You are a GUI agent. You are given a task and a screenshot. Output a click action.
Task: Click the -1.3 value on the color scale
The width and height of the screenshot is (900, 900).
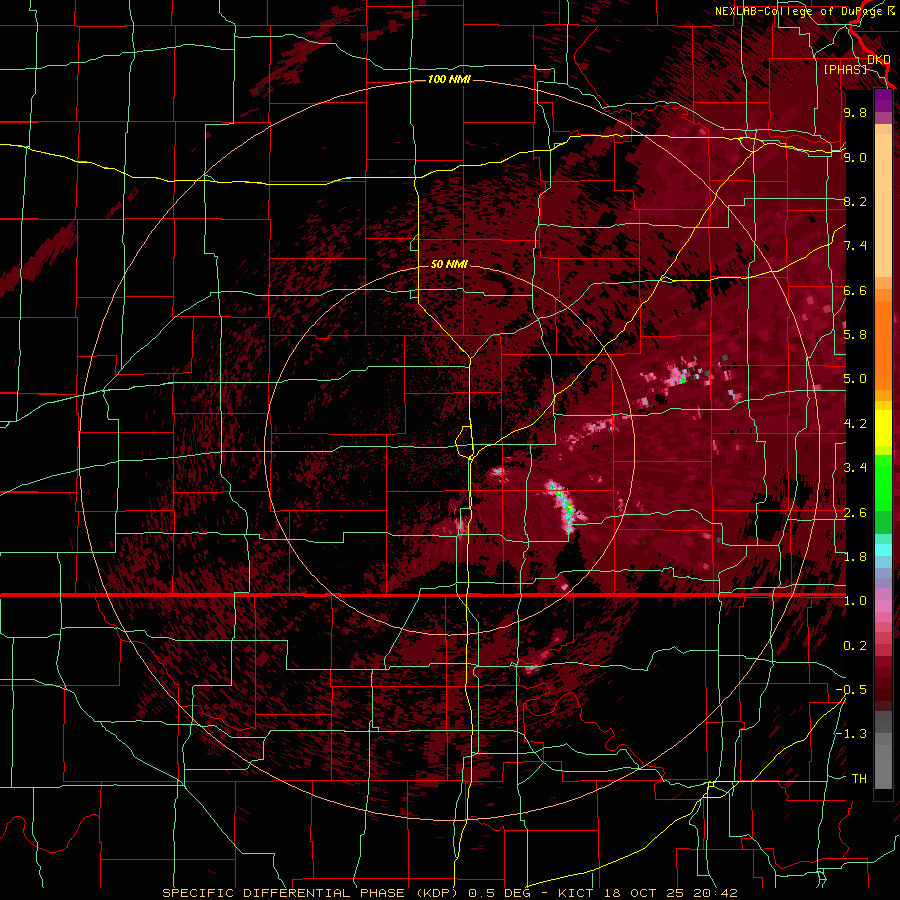point(851,734)
